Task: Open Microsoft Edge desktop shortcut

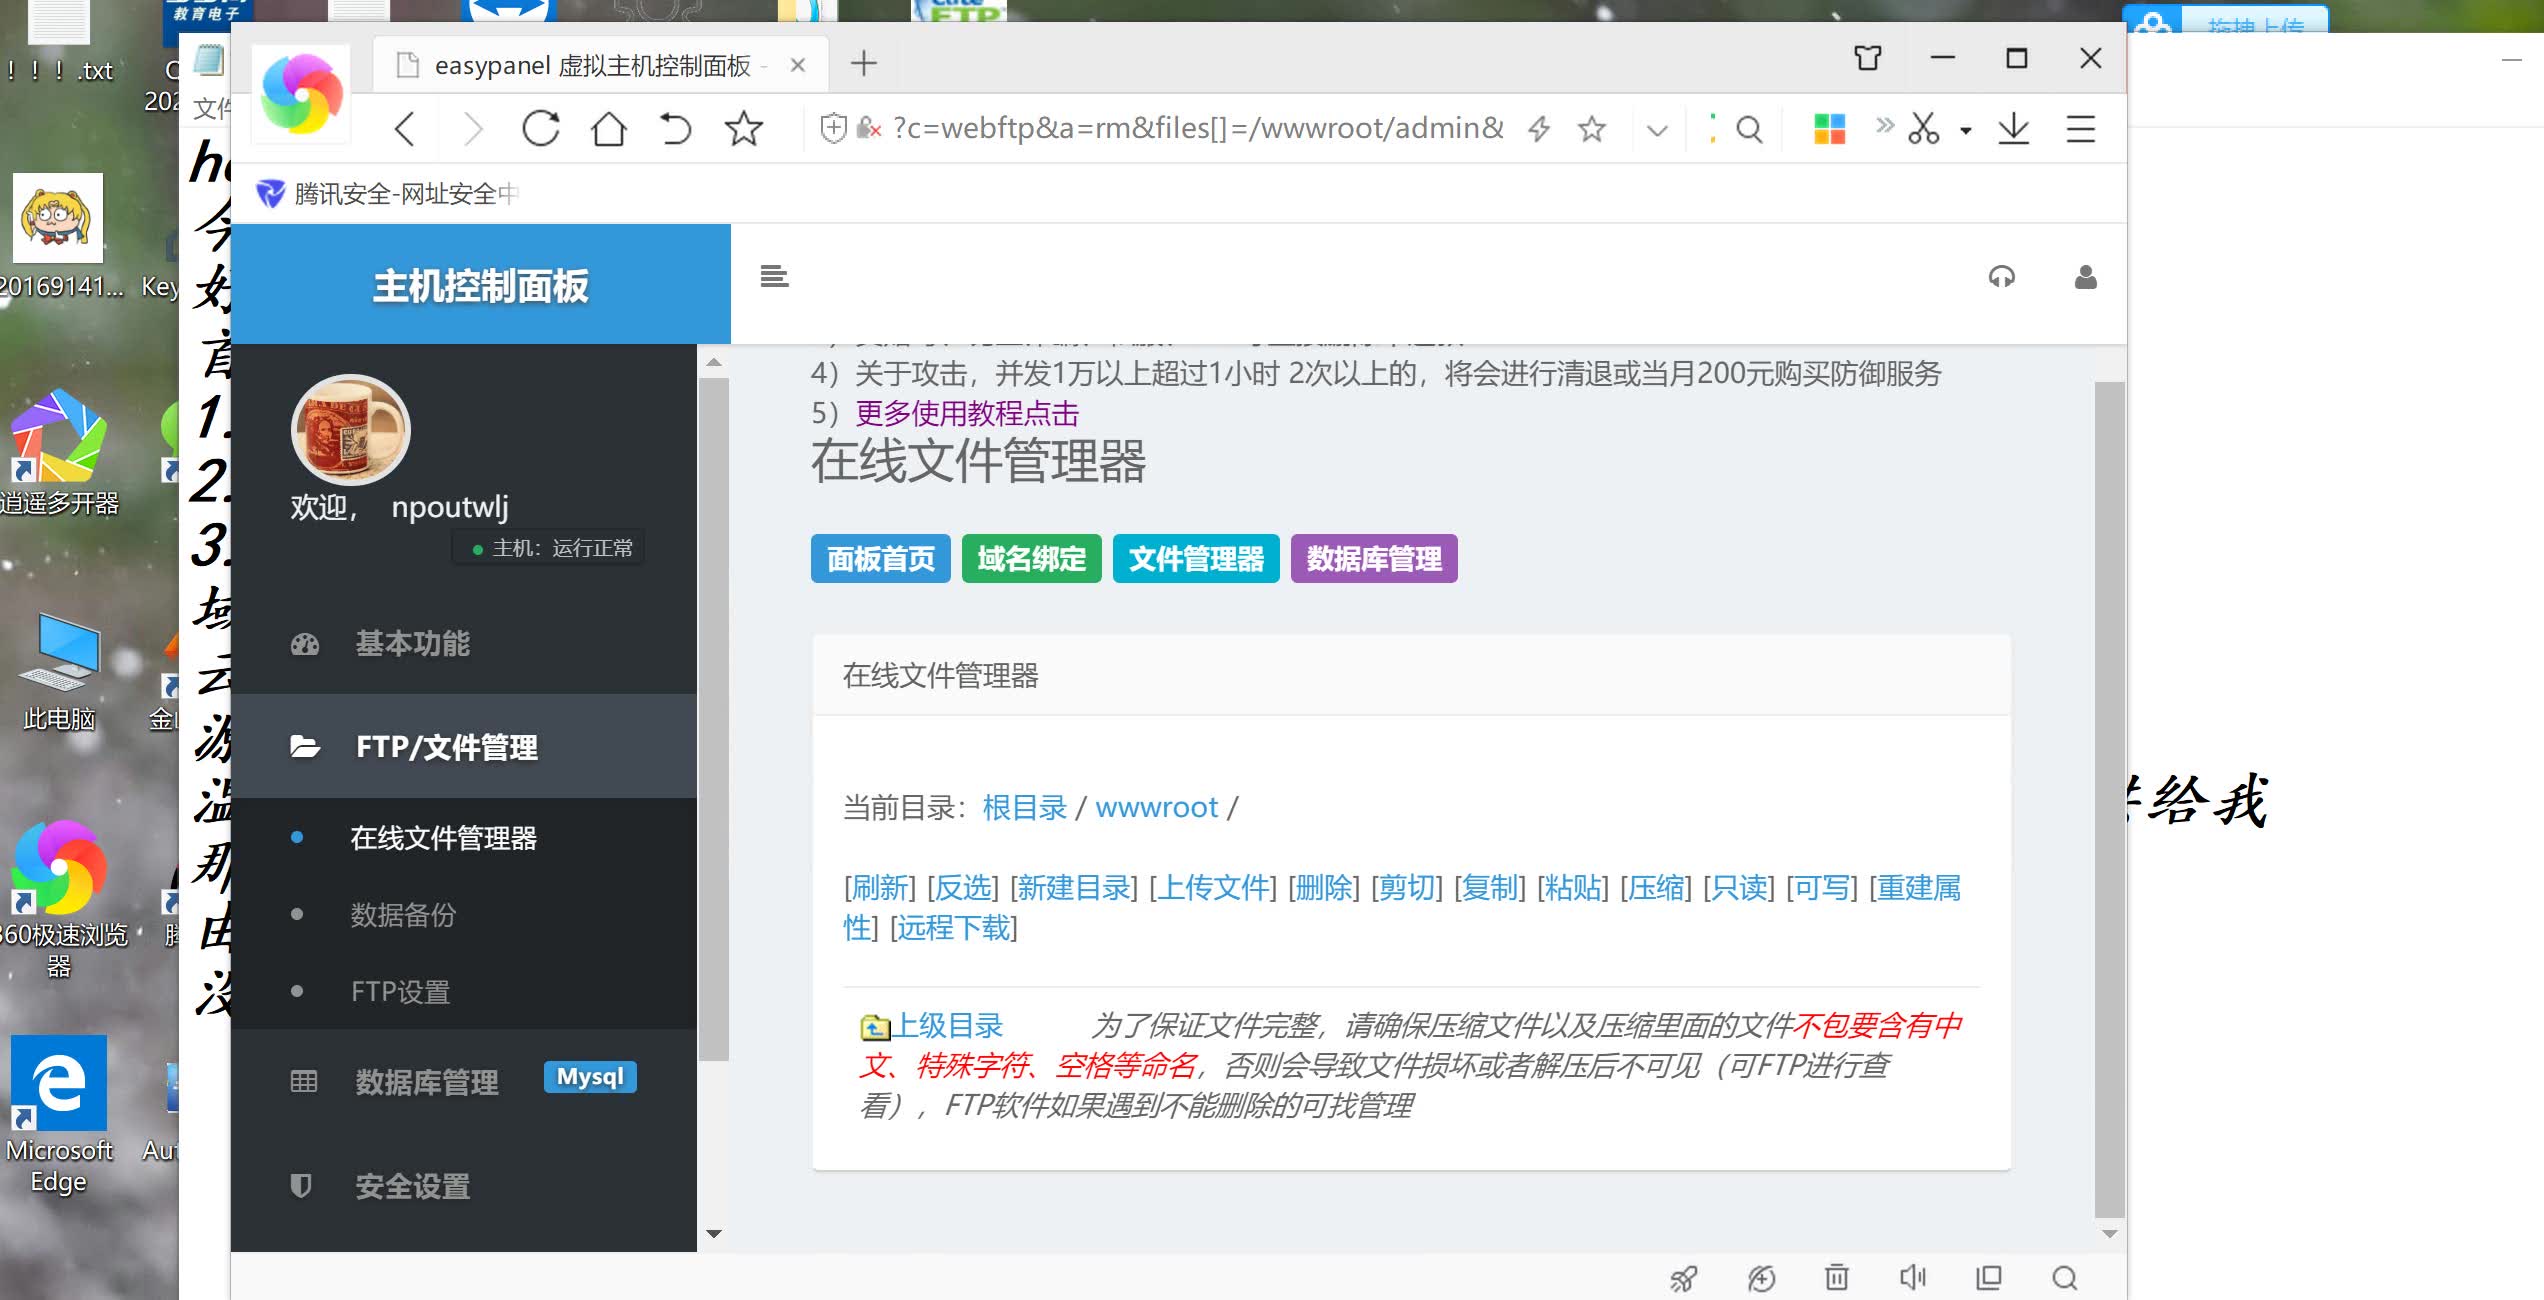Action: pyautogui.click(x=59, y=1113)
